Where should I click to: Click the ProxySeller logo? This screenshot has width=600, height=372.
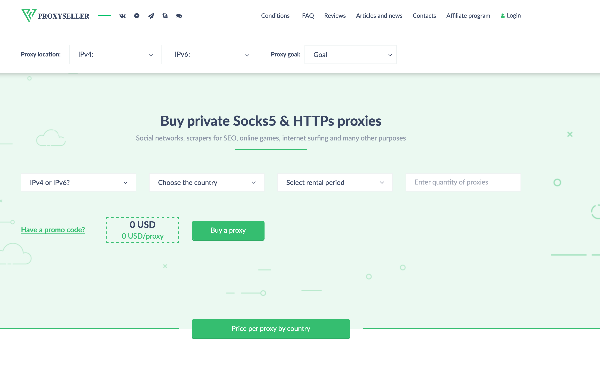[55, 16]
